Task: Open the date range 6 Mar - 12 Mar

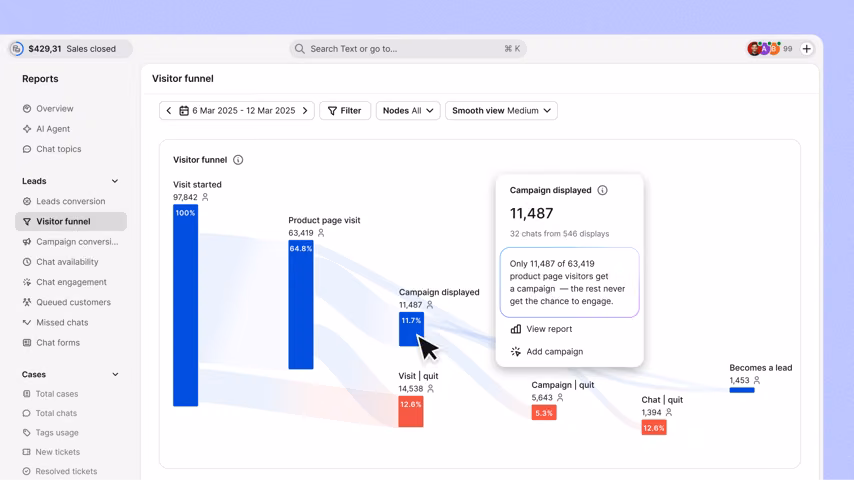Action: 243,111
